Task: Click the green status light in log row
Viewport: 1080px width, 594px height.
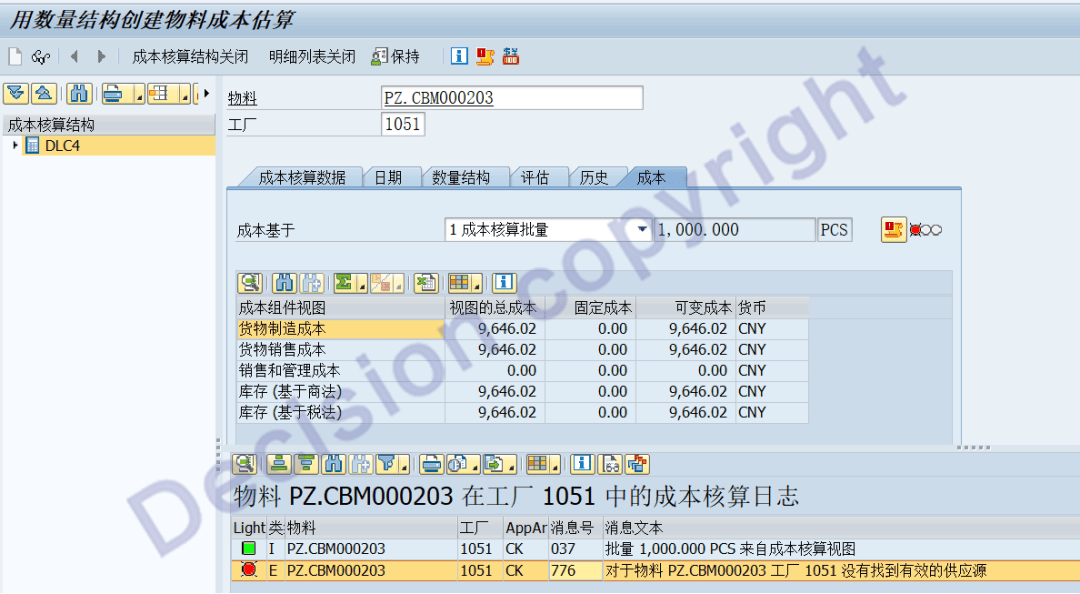Action: (248, 549)
